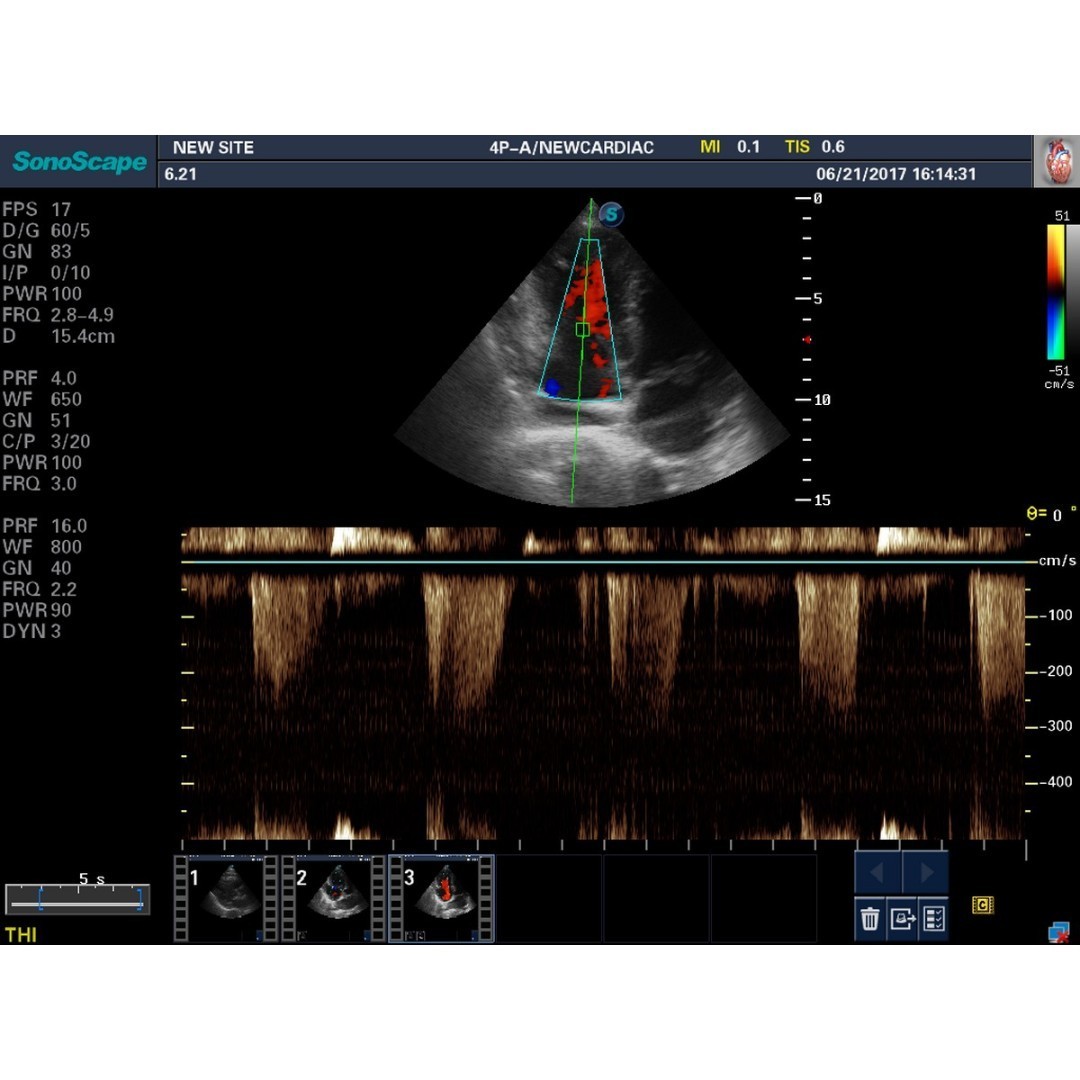
Task: Click the color velocity scale bar
Action: pyautogui.click(x=1055, y=292)
